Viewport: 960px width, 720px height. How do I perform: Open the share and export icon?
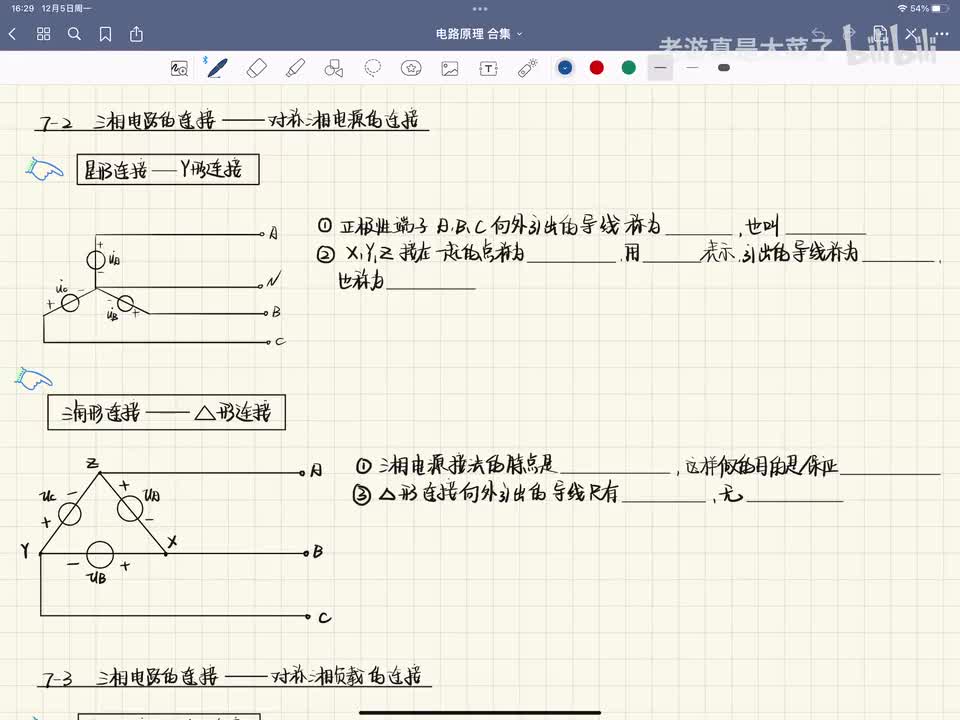click(x=136, y=34)
